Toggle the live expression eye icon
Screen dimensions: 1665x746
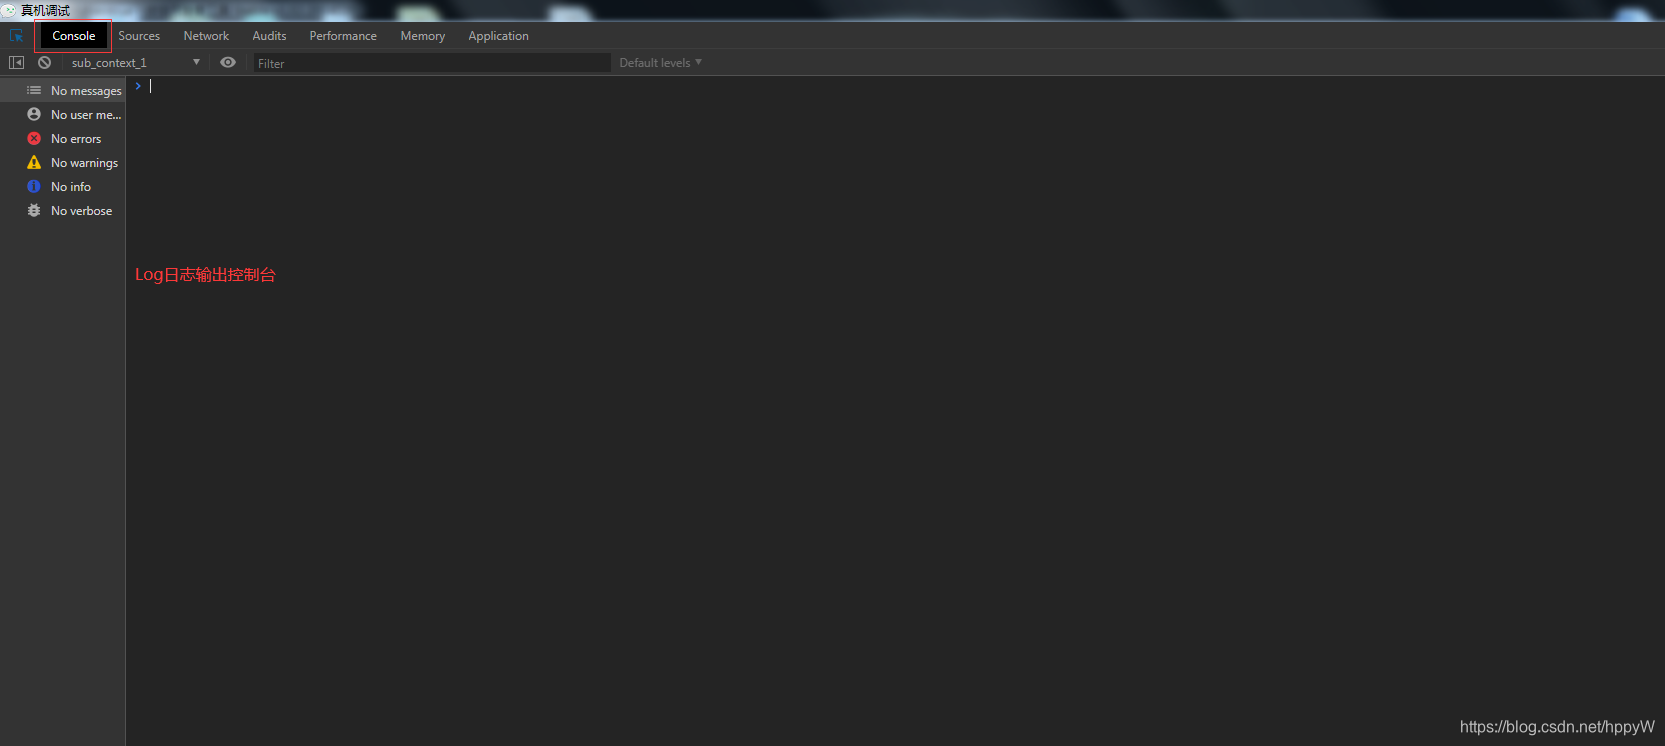coord(228,63)
